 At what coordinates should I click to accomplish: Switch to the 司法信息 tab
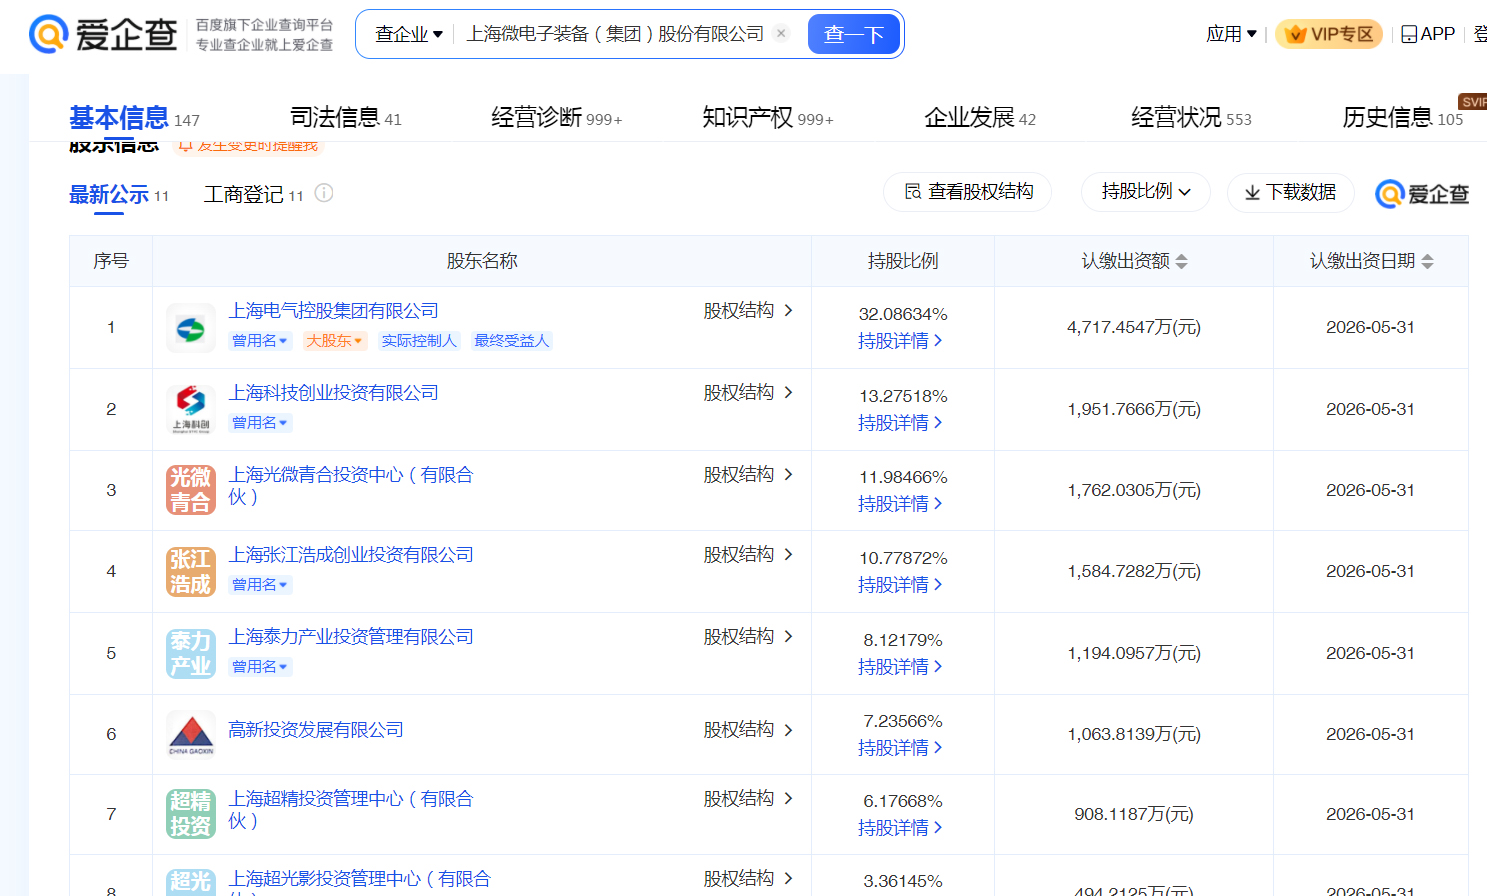coord(346,118)
